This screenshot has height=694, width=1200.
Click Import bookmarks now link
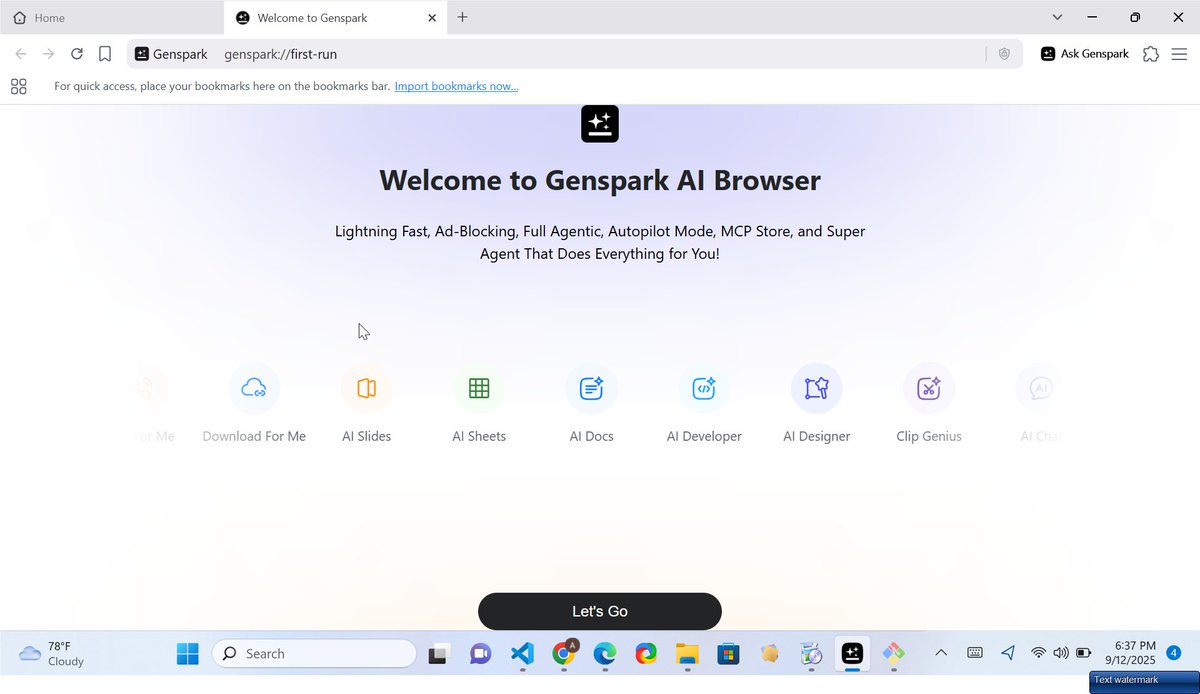pos(456,86)
